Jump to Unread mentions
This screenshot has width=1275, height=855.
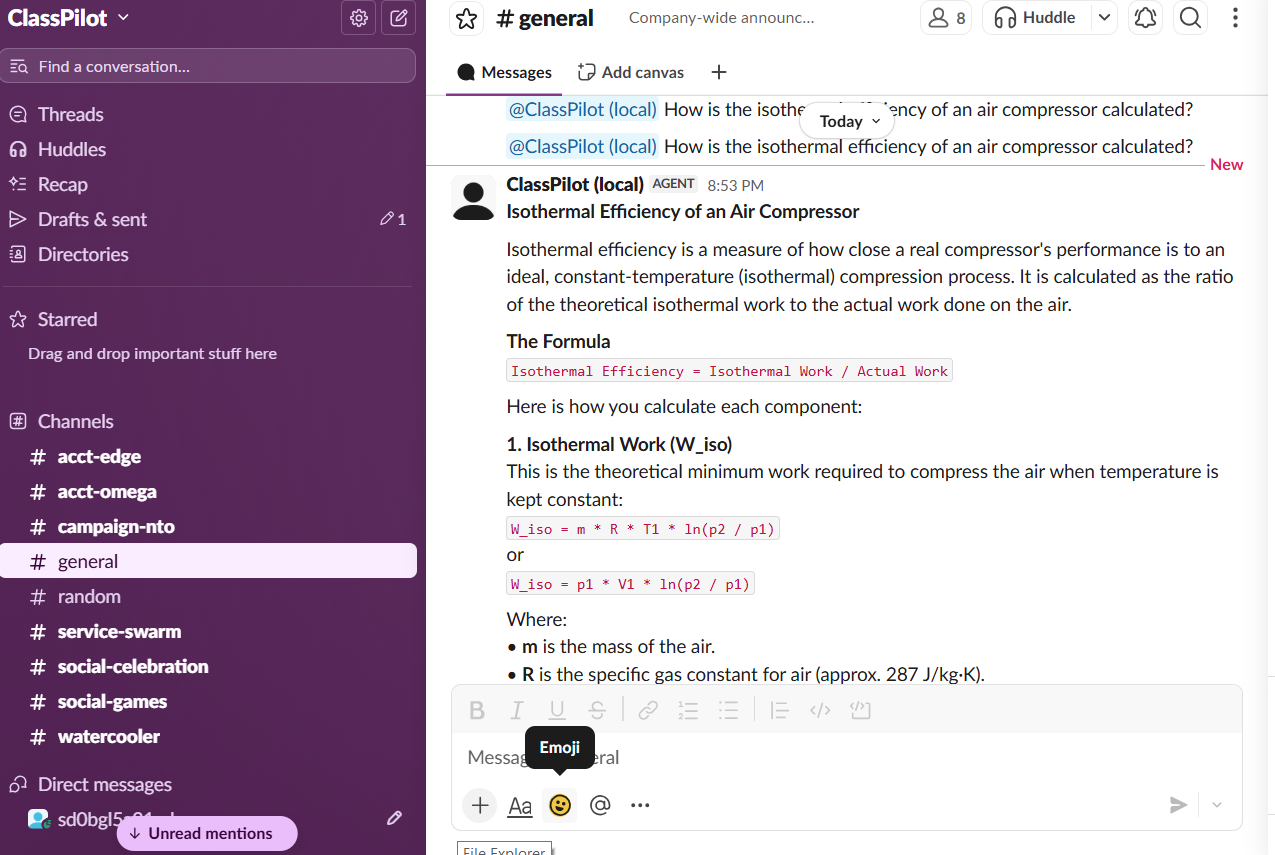click(207, 833)
